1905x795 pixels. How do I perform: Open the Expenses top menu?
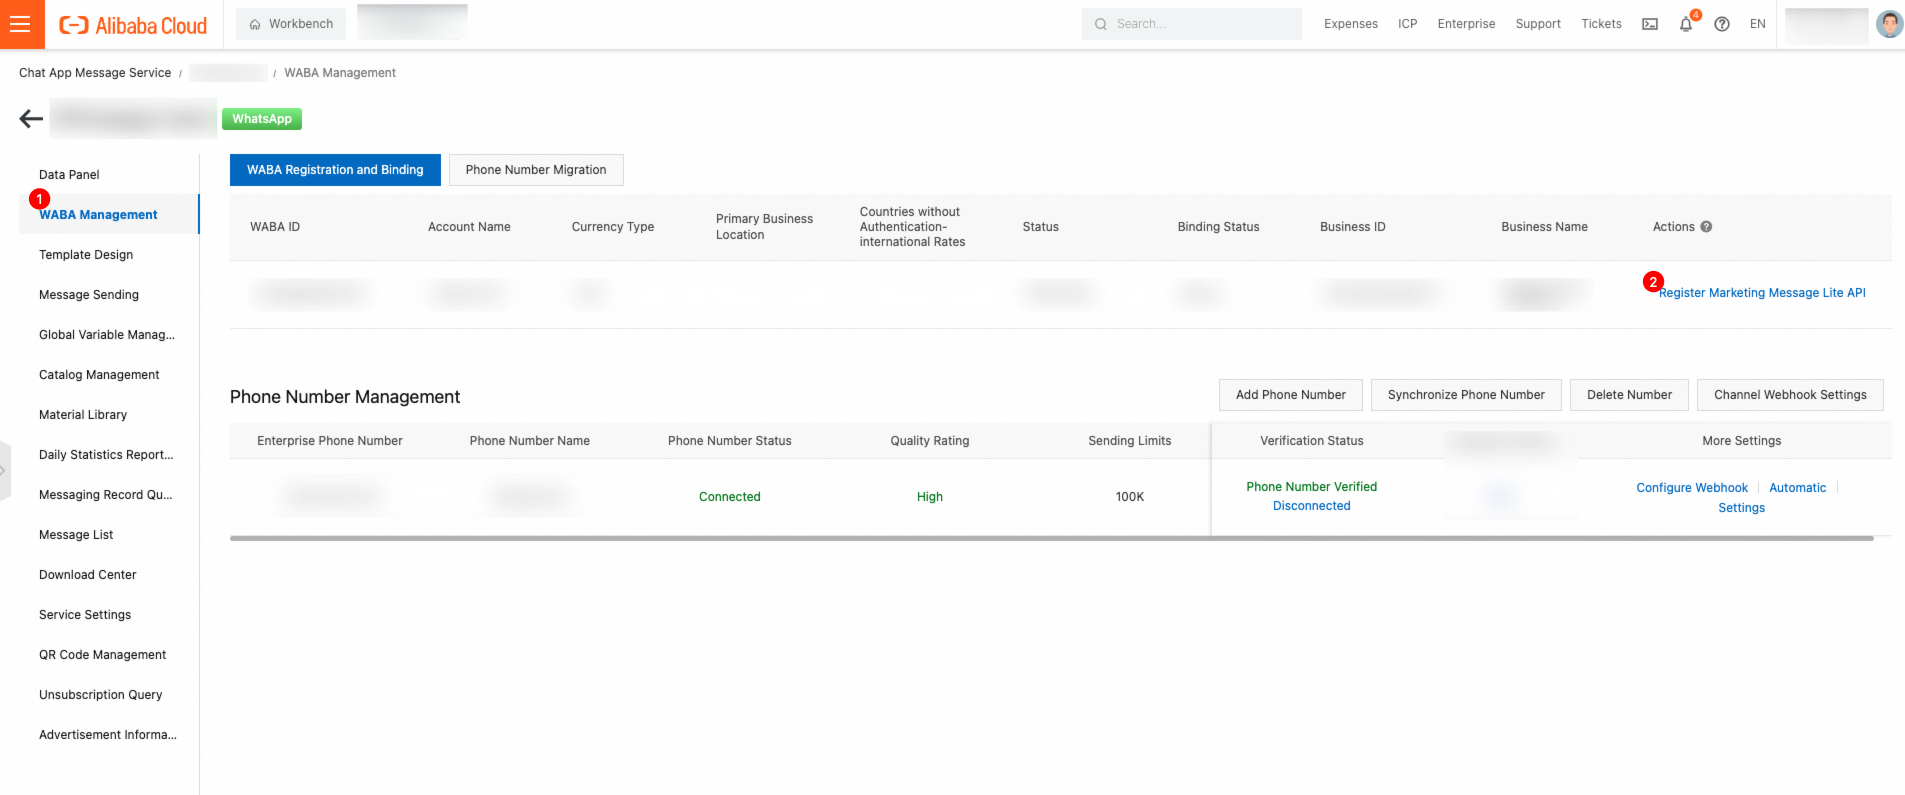pos(1350,24)
